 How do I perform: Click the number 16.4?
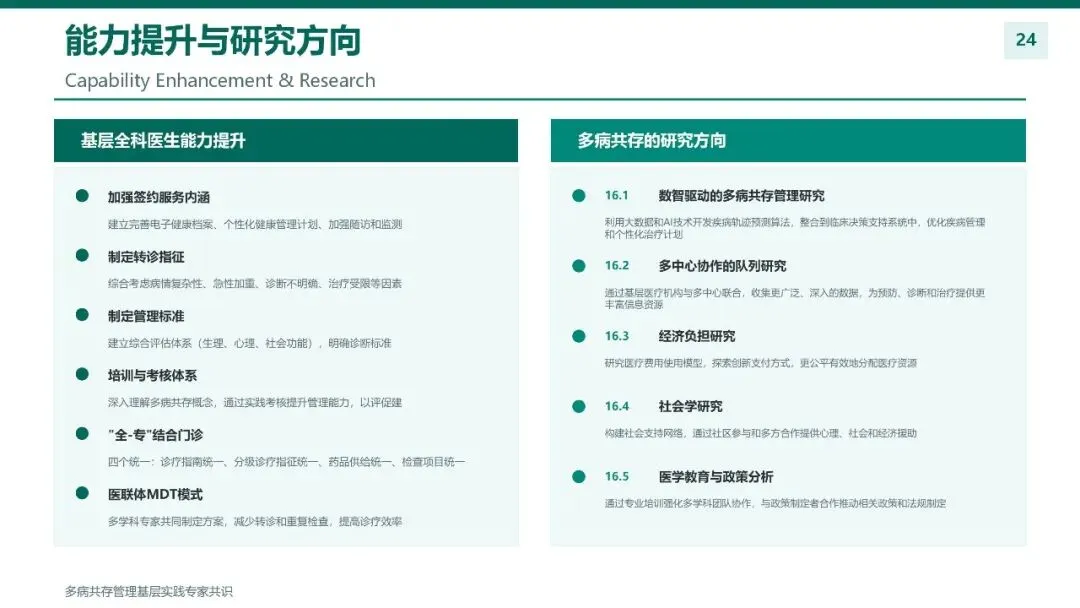[x=616, y=406]
